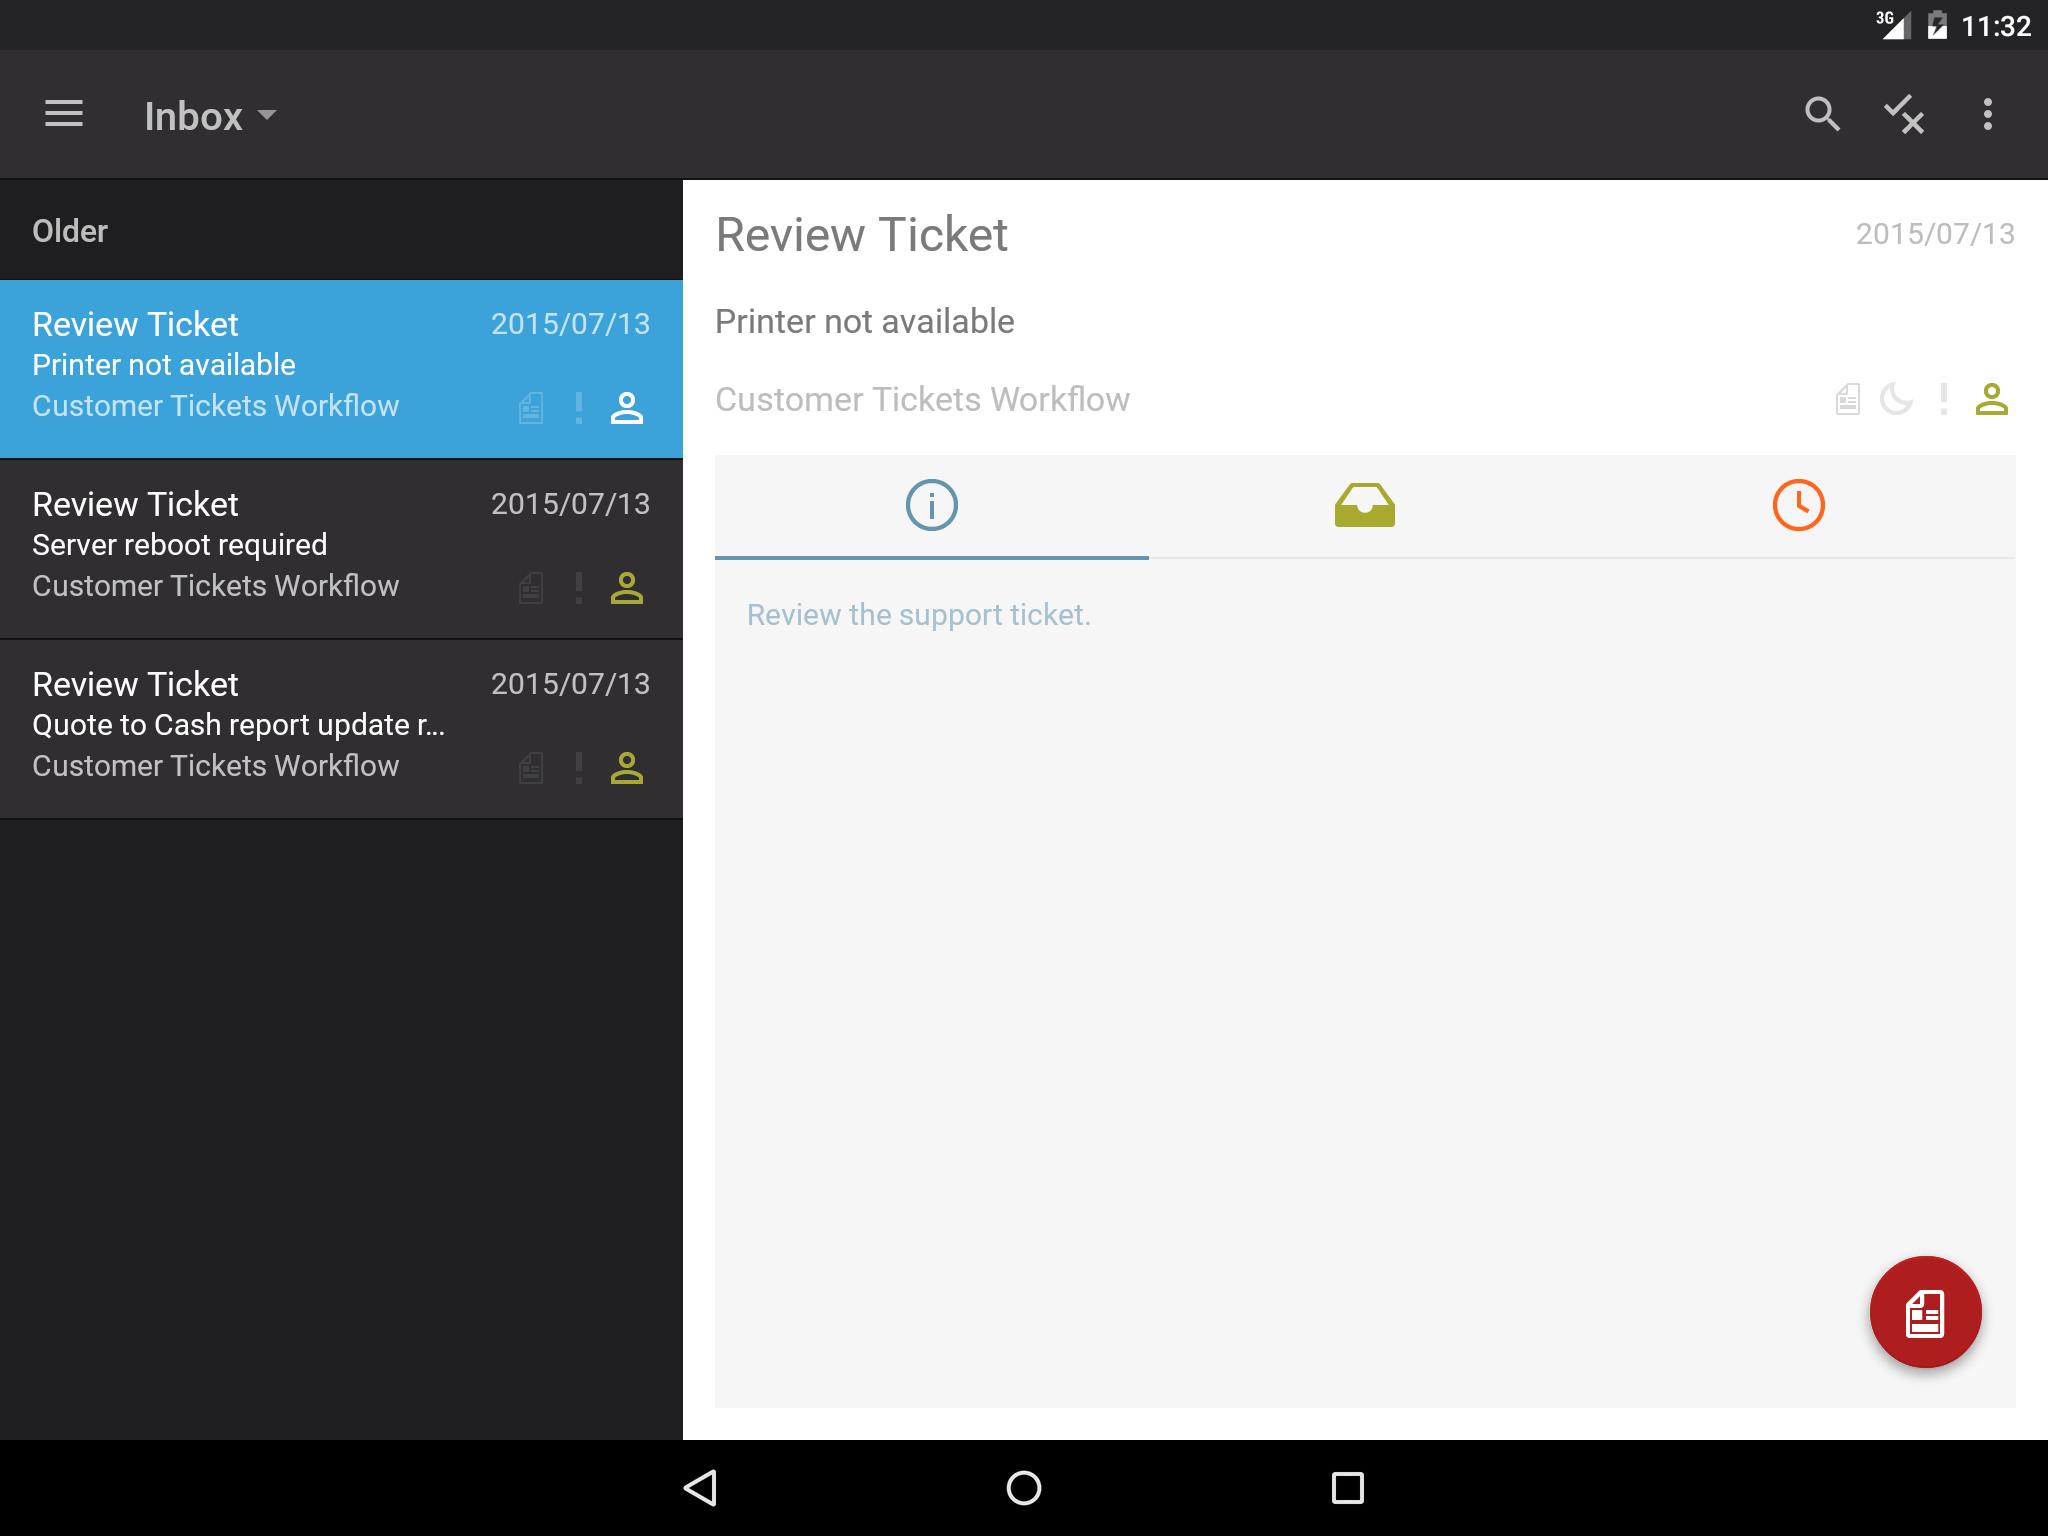Tap Android home navigation button
This screenshot has width=2048, height=1536.
(1024, 1488)
